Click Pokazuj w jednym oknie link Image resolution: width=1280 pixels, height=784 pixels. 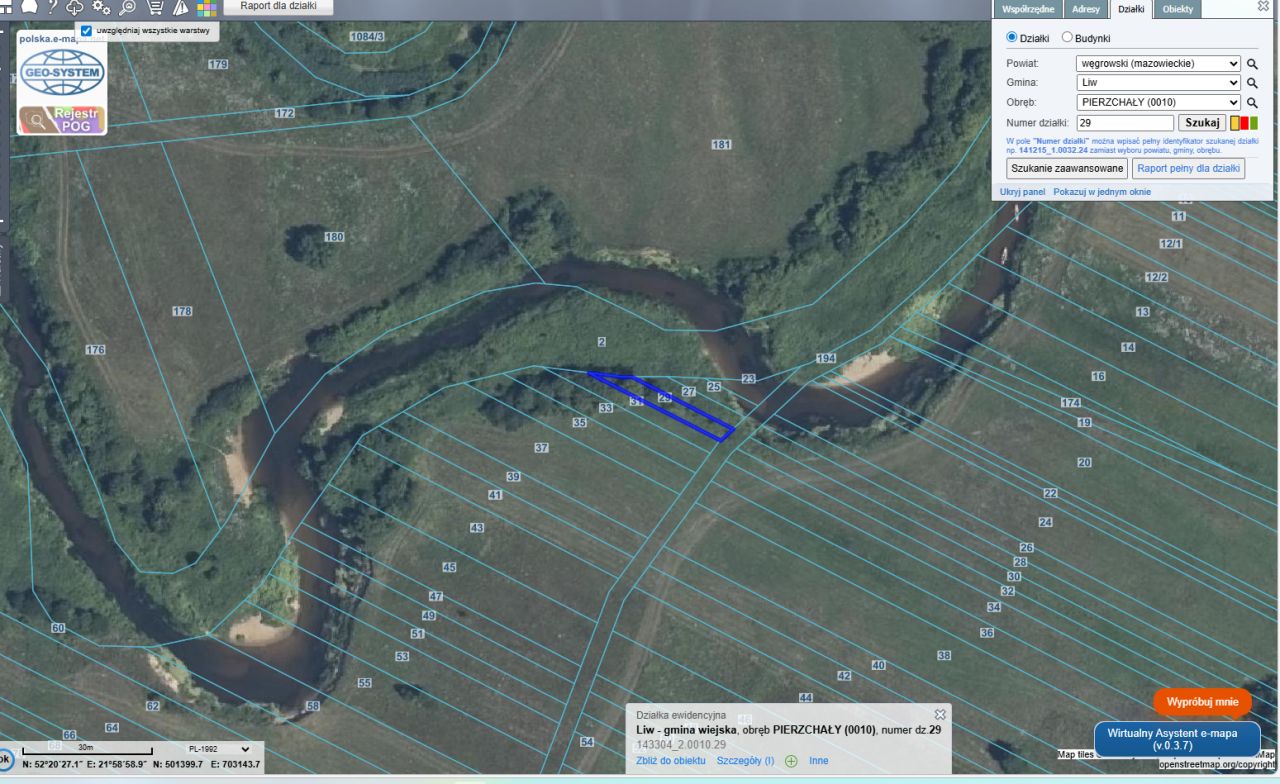(x=1102, y=192)
